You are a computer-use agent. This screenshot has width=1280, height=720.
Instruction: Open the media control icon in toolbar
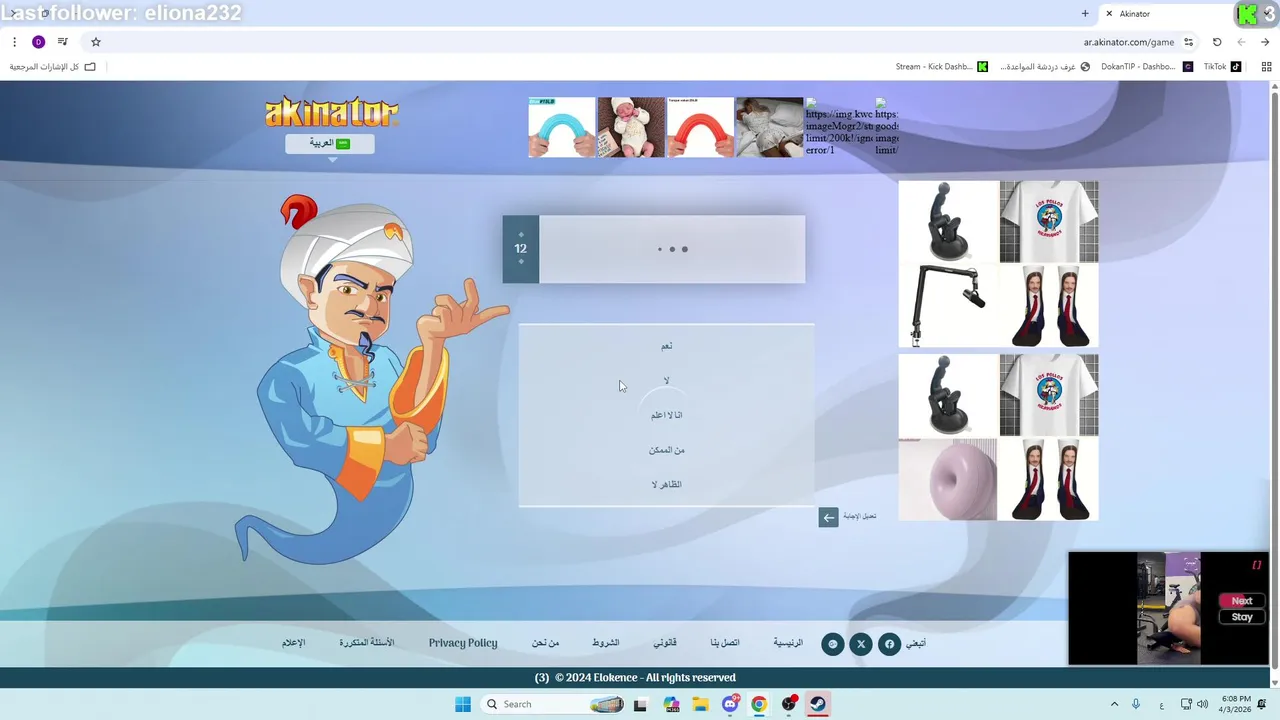63,42
